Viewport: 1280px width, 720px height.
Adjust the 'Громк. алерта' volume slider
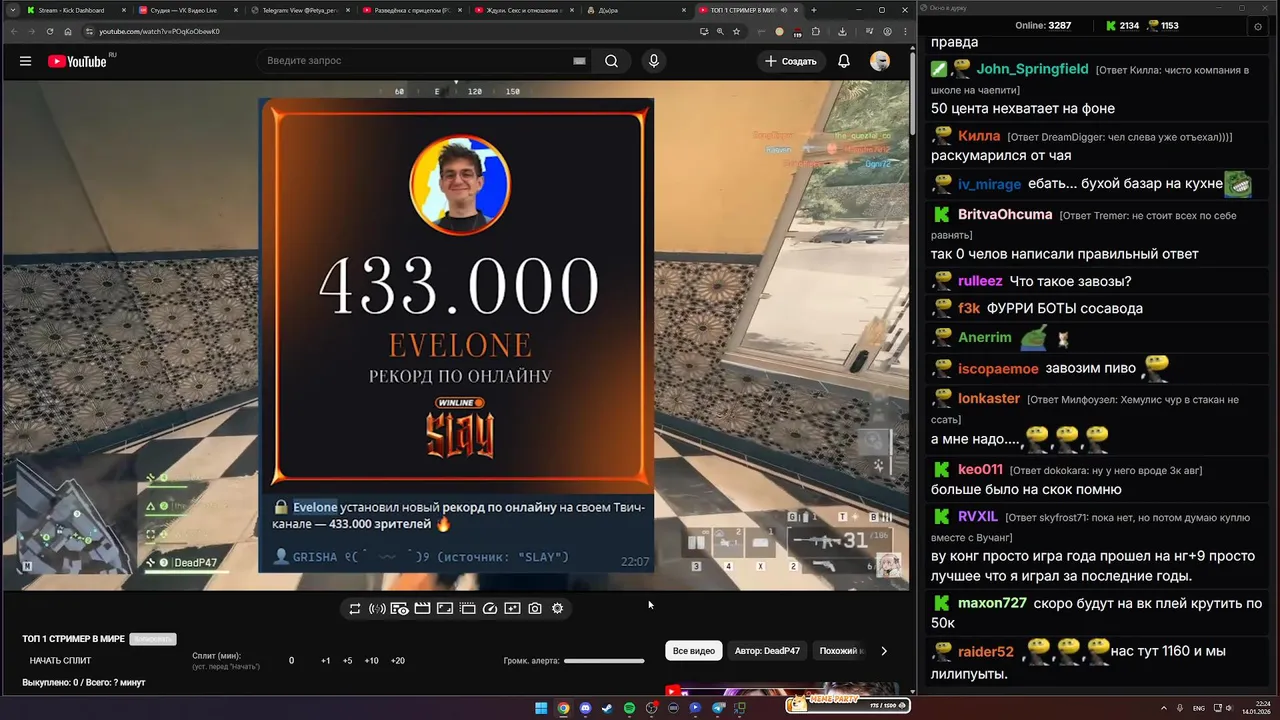(x=604, y=660)
